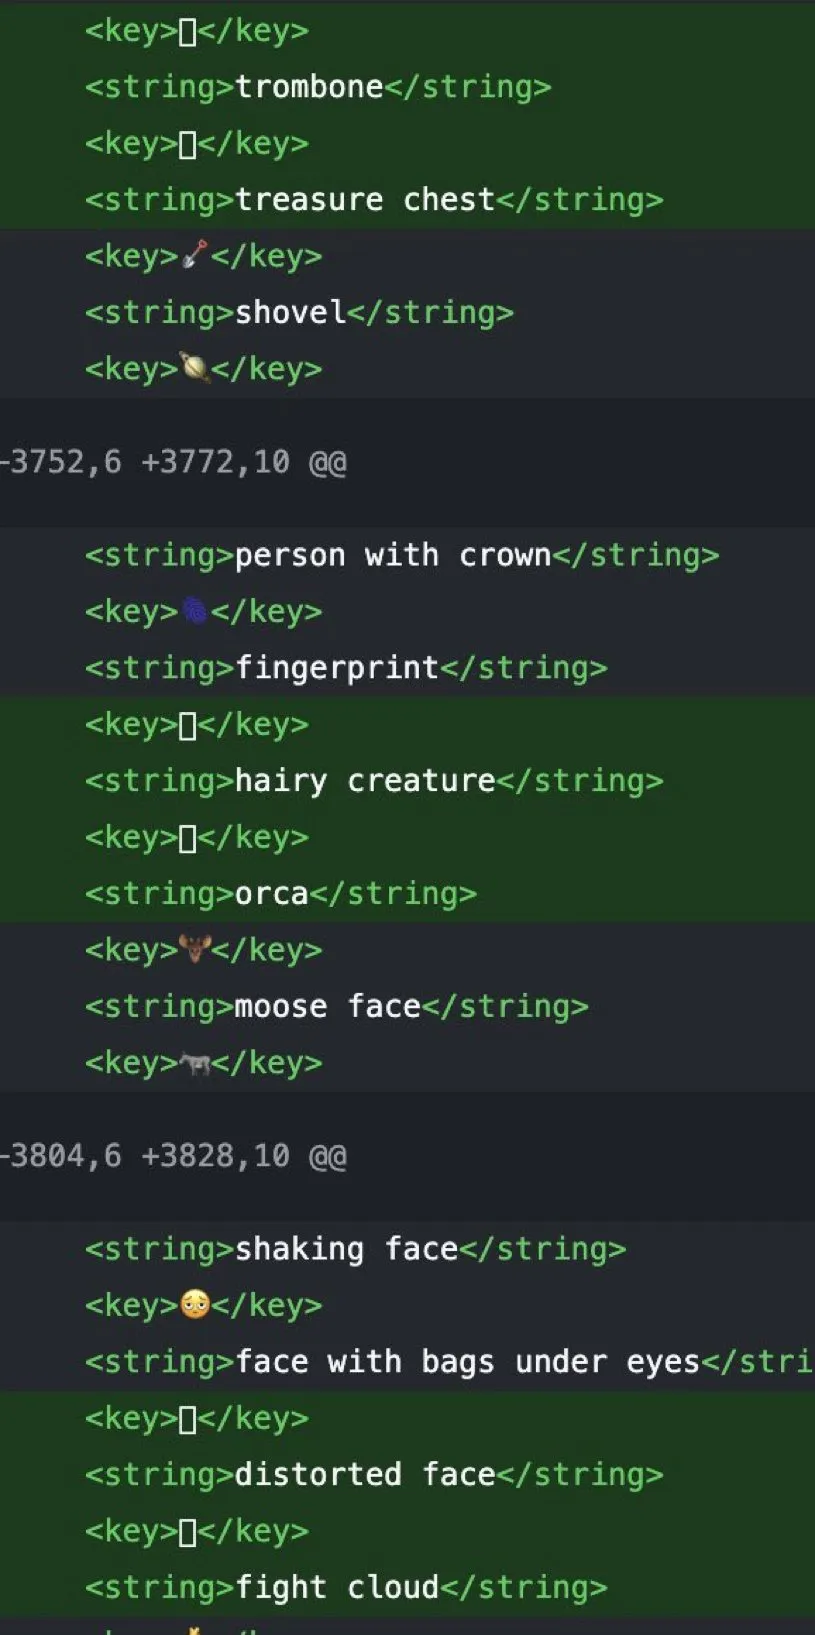Click the person with crown line
Viewport: 815px width, 1635px height.
tap(407, 555)
